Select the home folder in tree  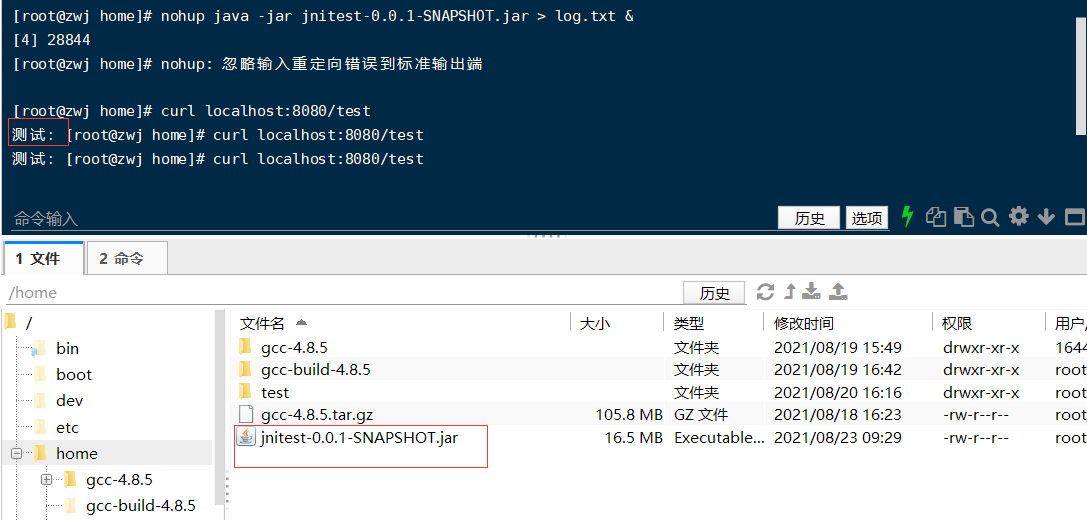pos(76,453)
